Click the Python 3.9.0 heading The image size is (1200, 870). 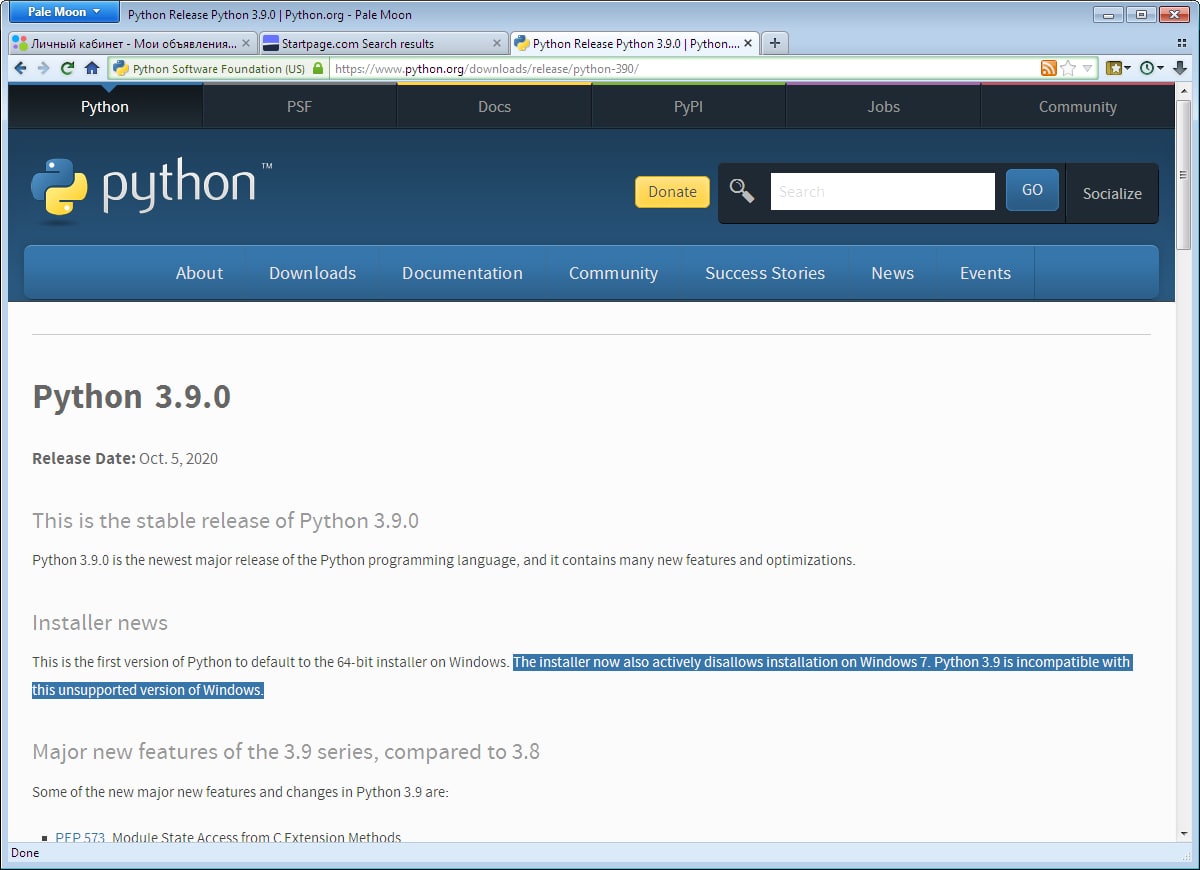pos(132,397)
